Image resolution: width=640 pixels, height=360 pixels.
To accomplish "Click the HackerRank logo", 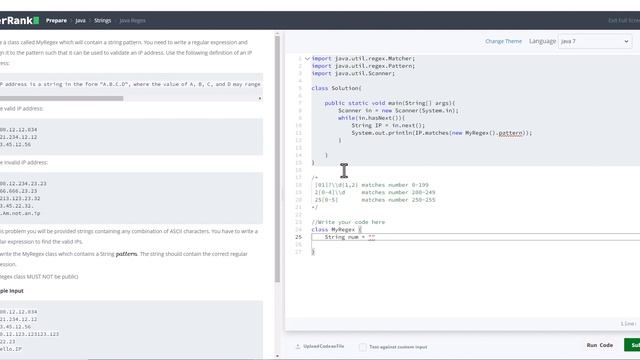I will tap(19, 20).
